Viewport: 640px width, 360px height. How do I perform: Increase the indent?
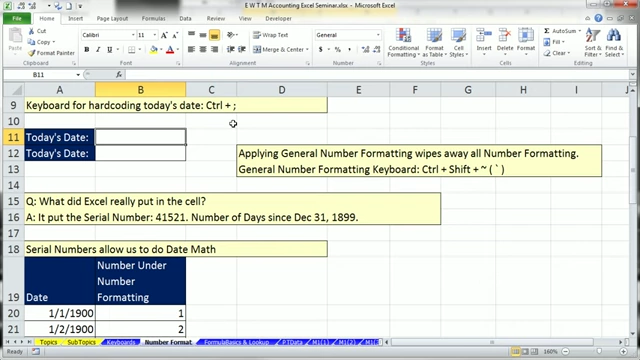click(x=242, y=49)
